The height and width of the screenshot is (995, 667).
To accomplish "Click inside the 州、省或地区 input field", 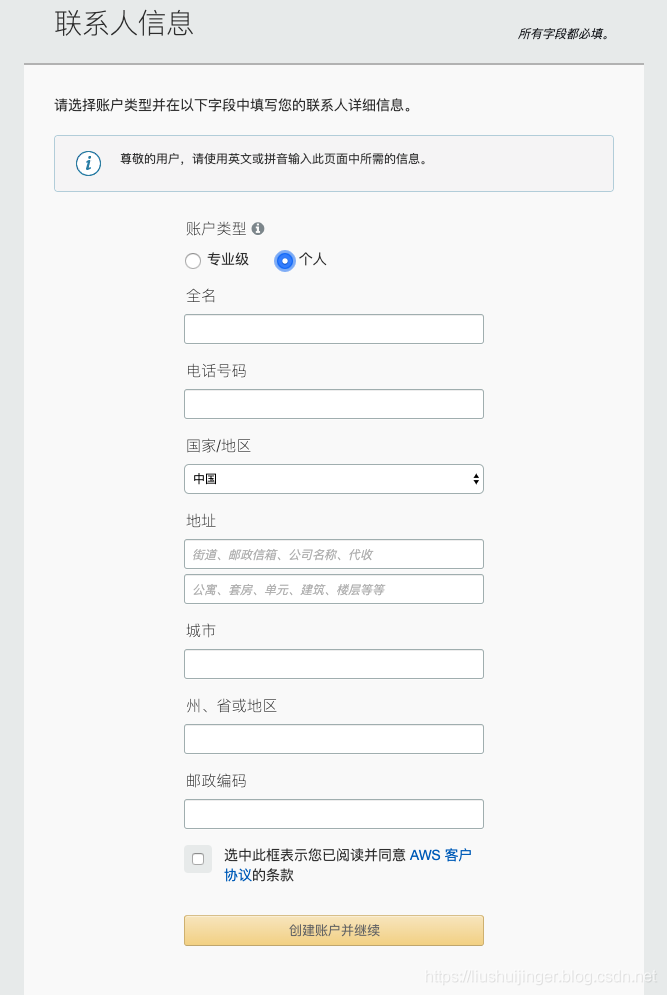I will tap(333, 738).
